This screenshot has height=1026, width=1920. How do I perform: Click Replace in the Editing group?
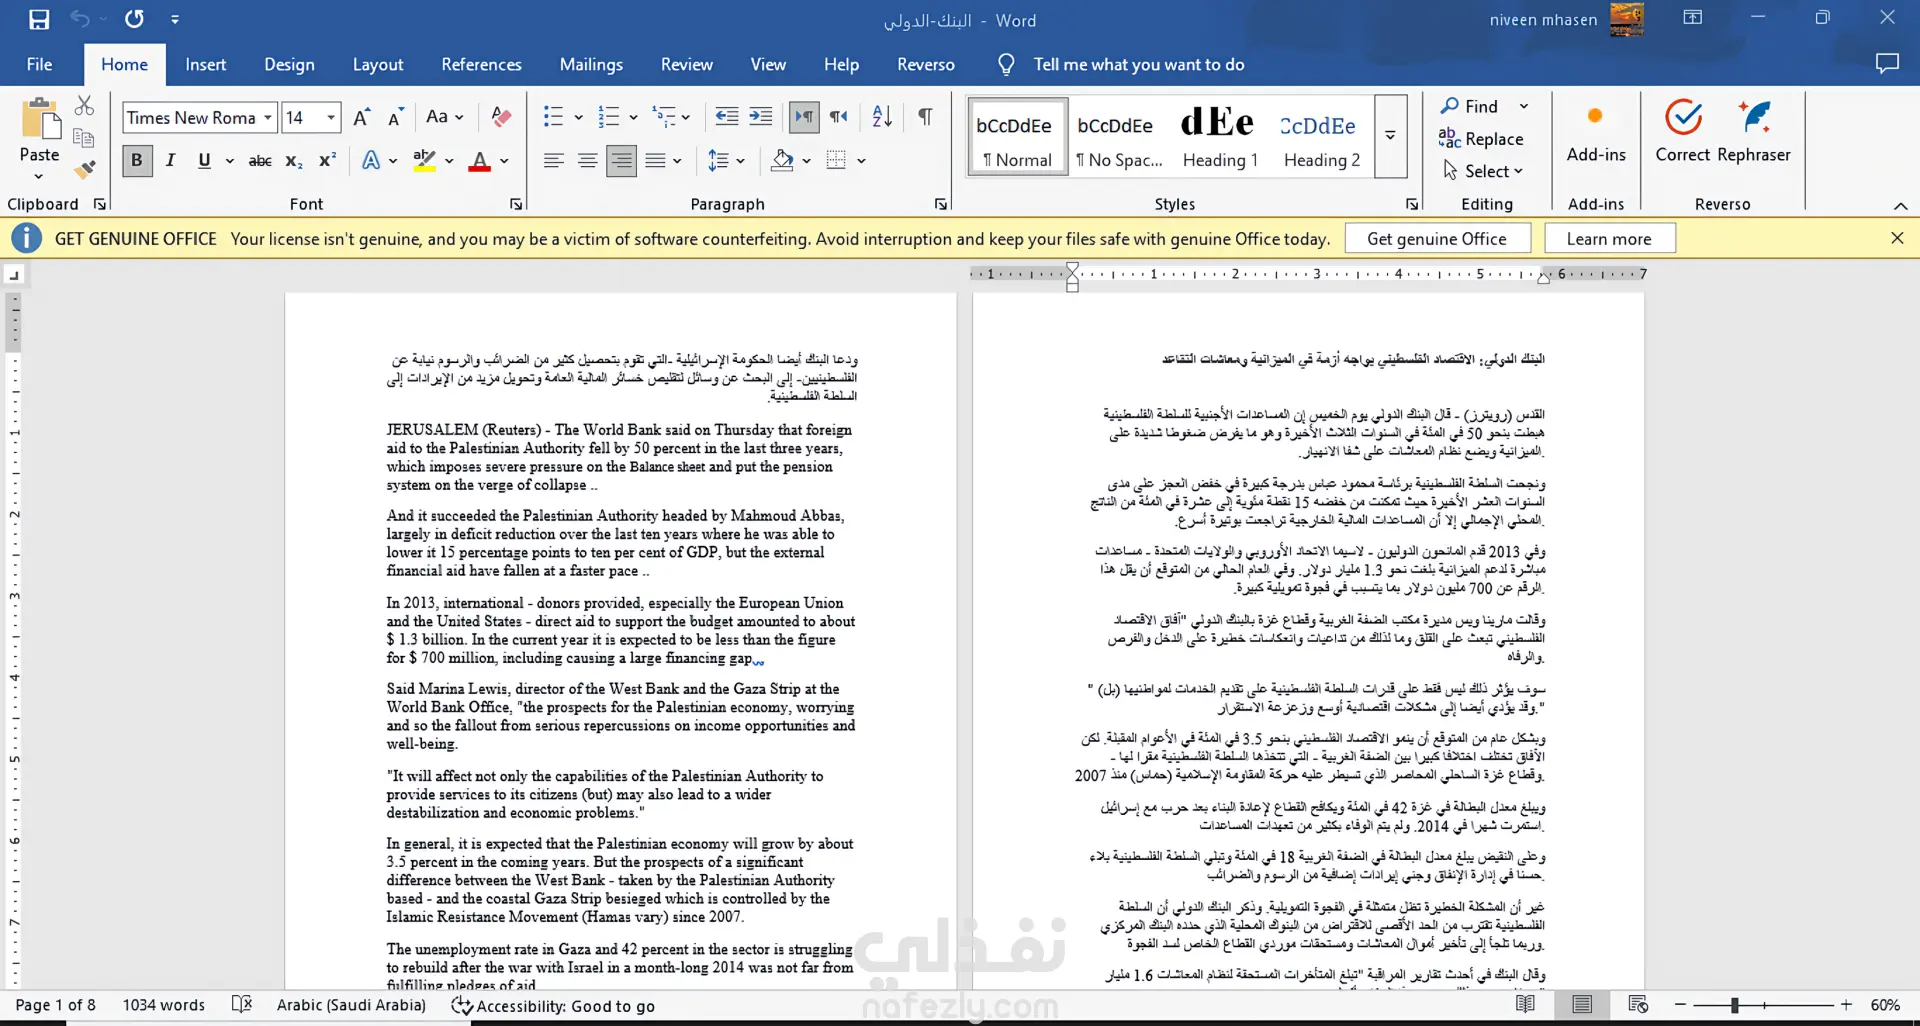pyautogui.click(x=1482, y=139)
